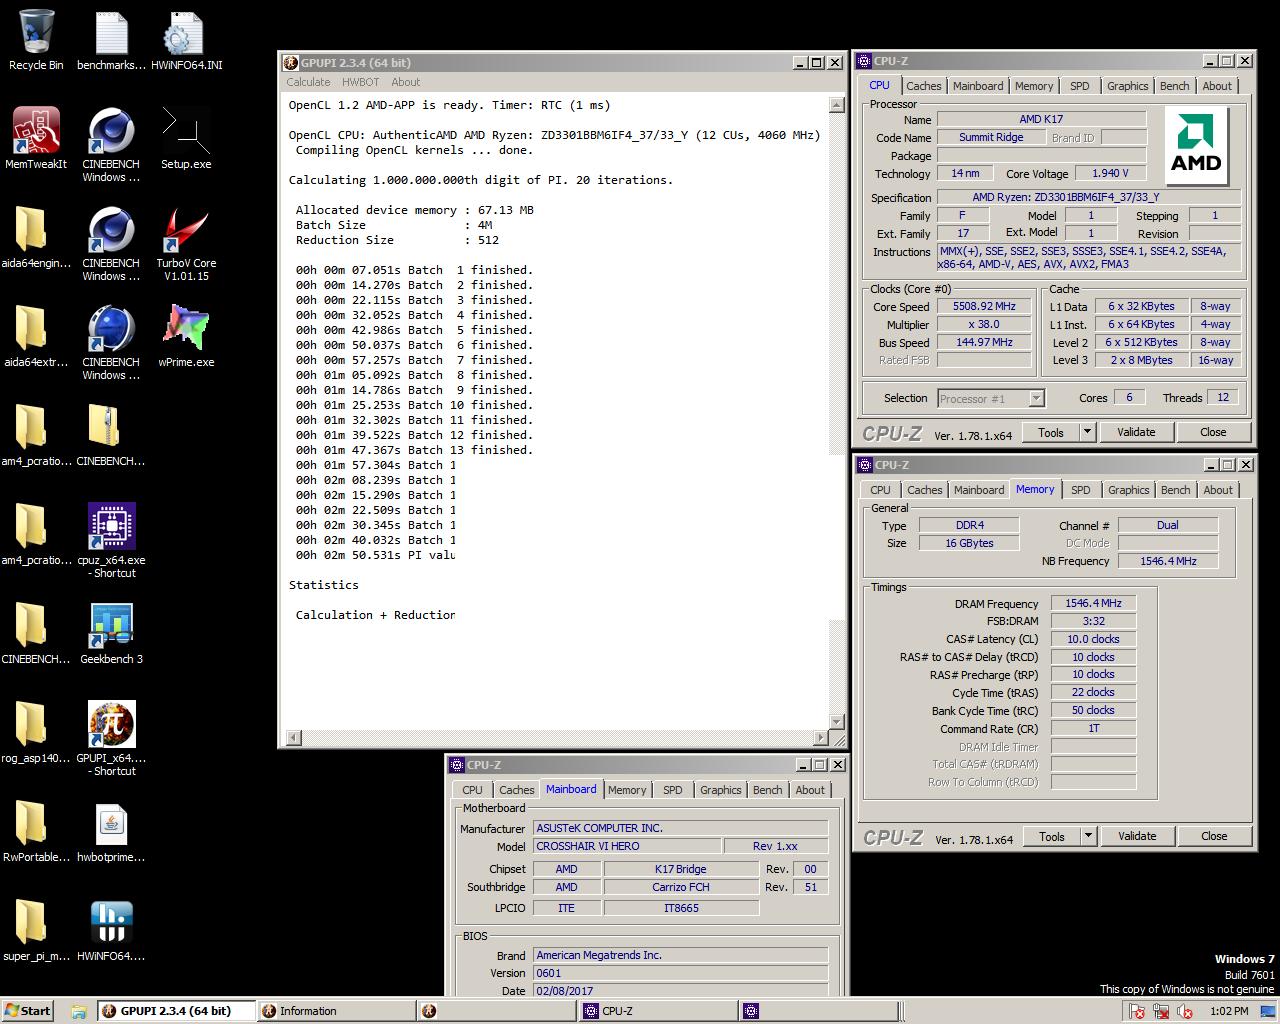Expand Tools arrow in CPU-Z Memory window
This screenshot has height=1024, width=1280.
[x=1088, y=836]
